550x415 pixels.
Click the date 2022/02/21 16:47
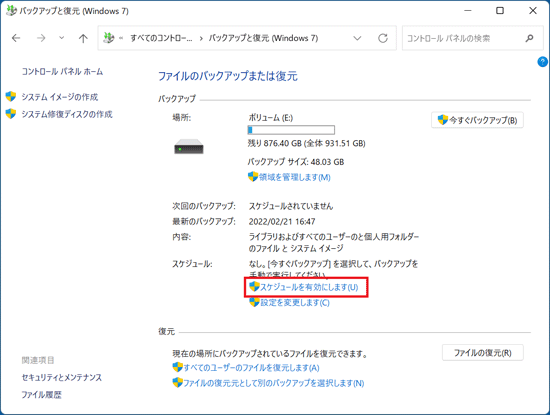click(282, 221)
